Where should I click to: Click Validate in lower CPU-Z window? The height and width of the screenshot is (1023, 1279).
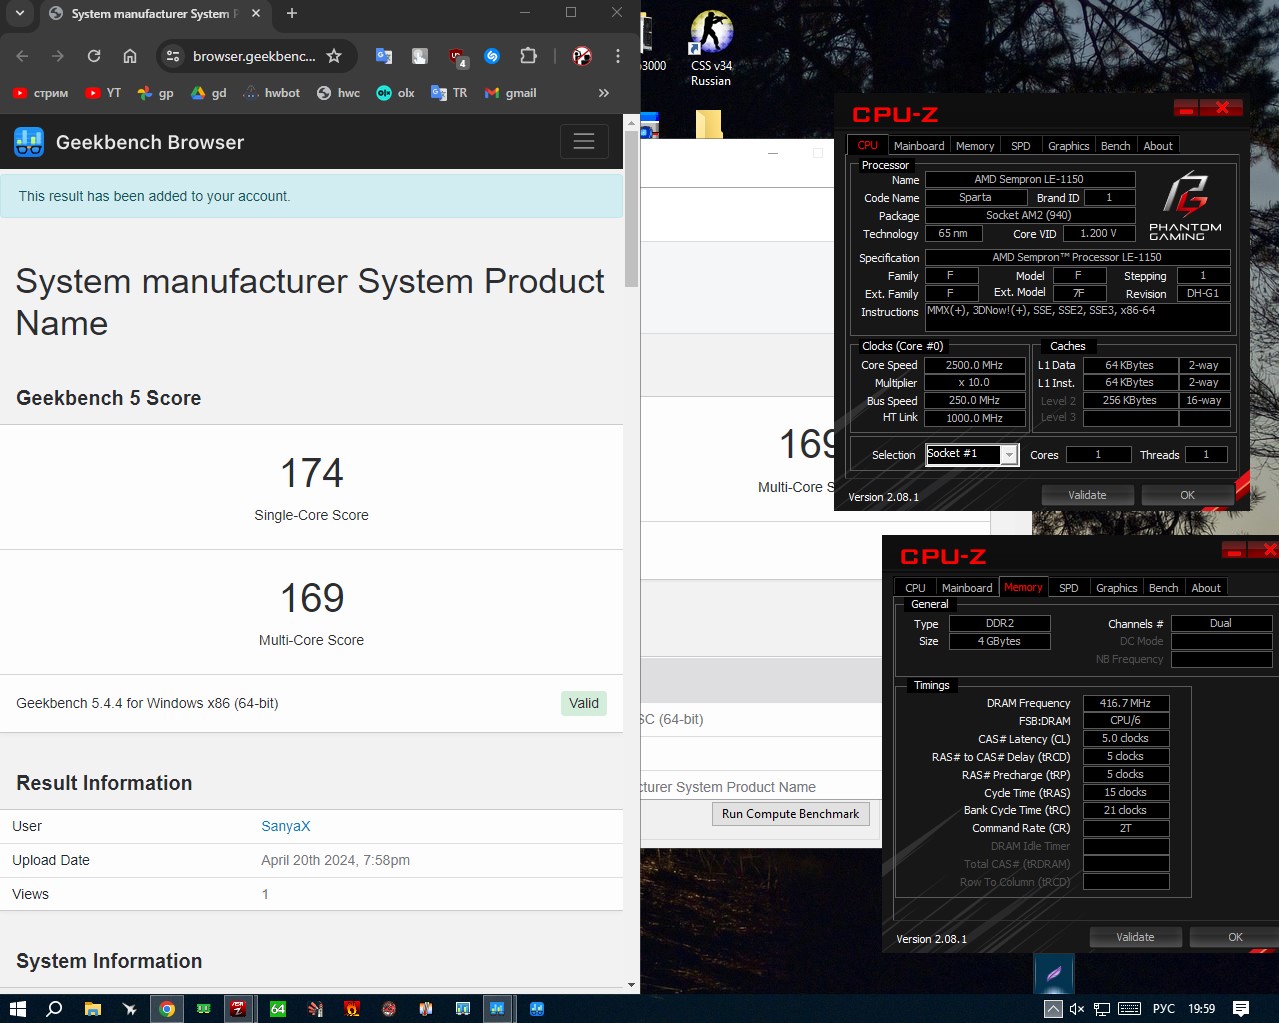(1135, 937)
